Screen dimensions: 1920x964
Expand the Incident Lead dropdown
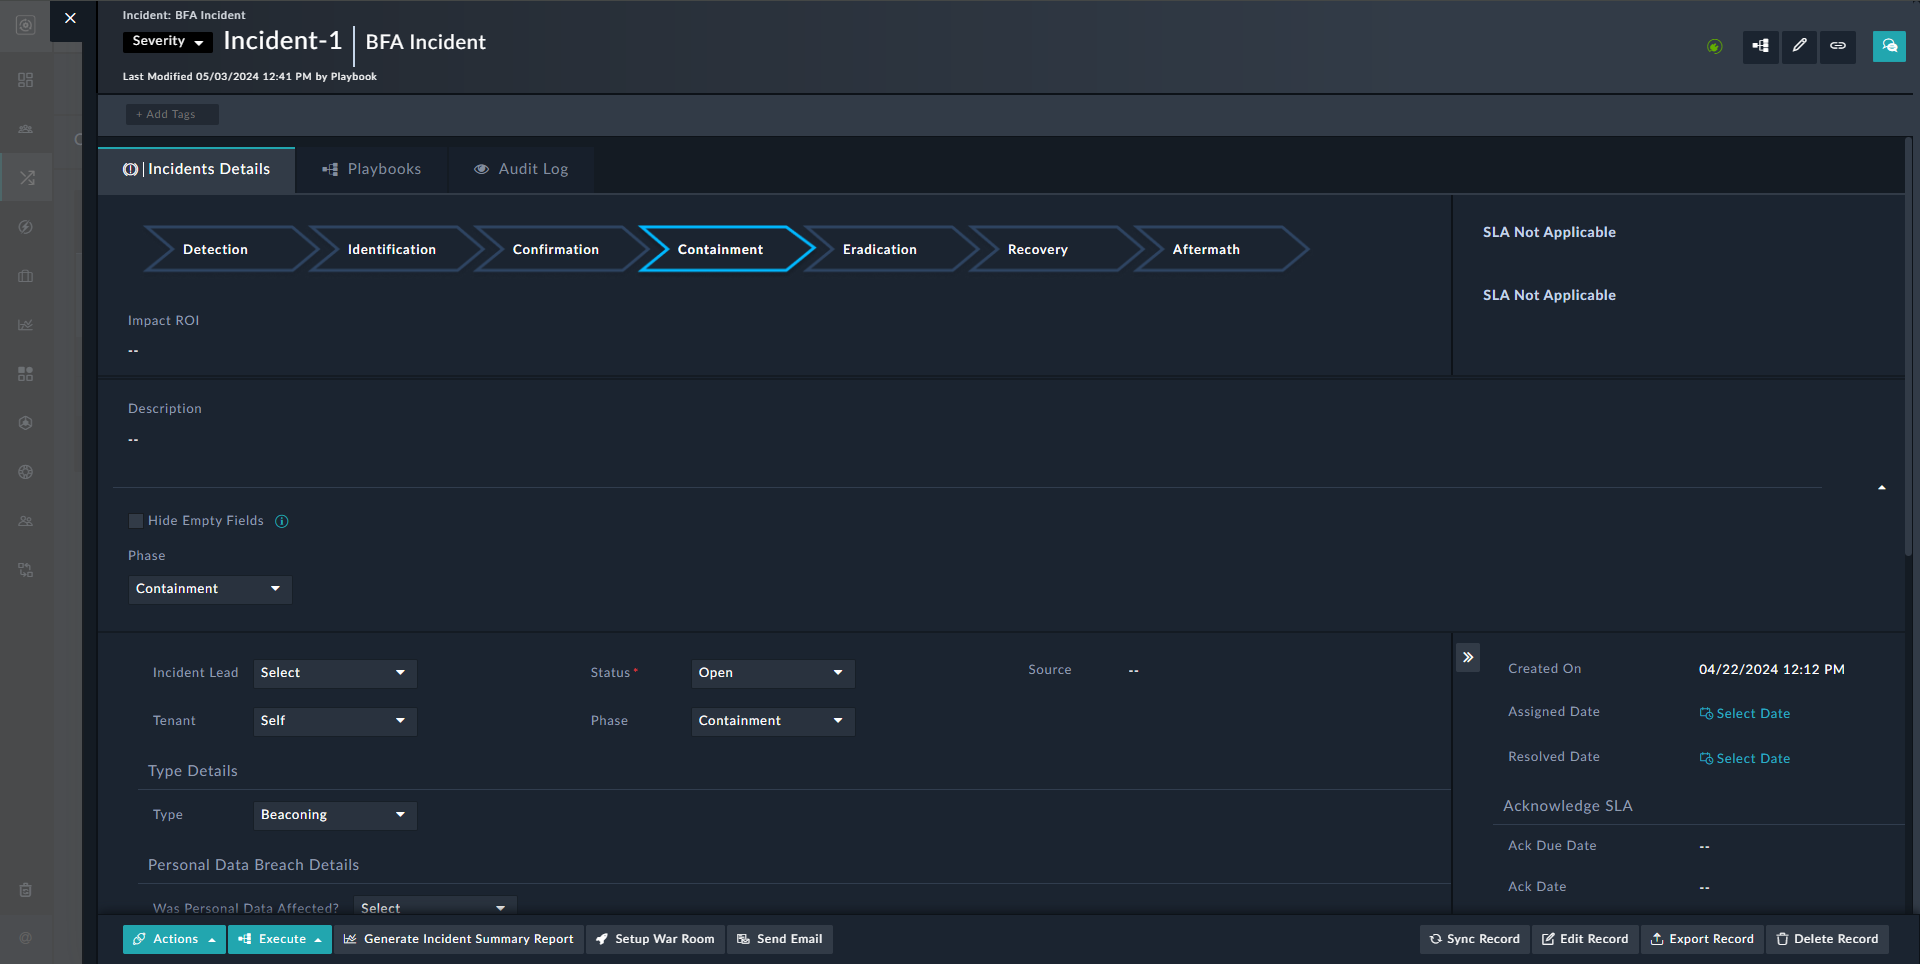coord(334,673)
